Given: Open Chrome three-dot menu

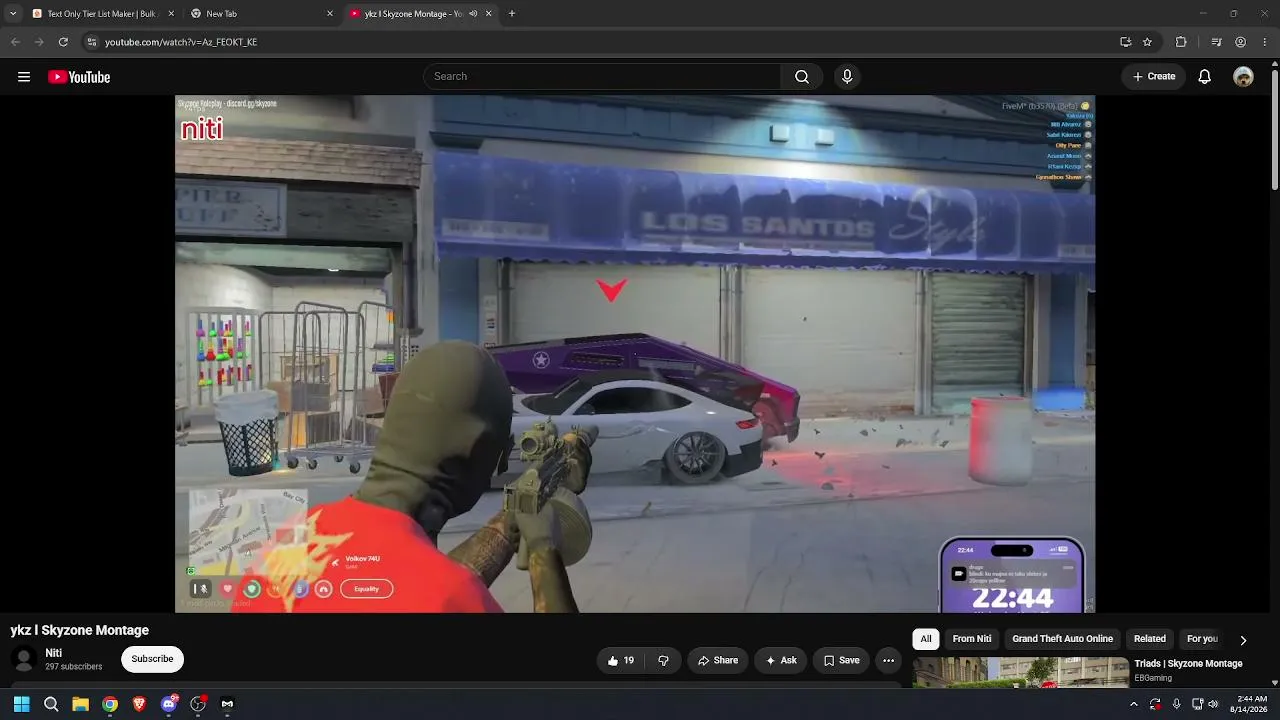Looking at the screenshot, I should click(1264, 42).
